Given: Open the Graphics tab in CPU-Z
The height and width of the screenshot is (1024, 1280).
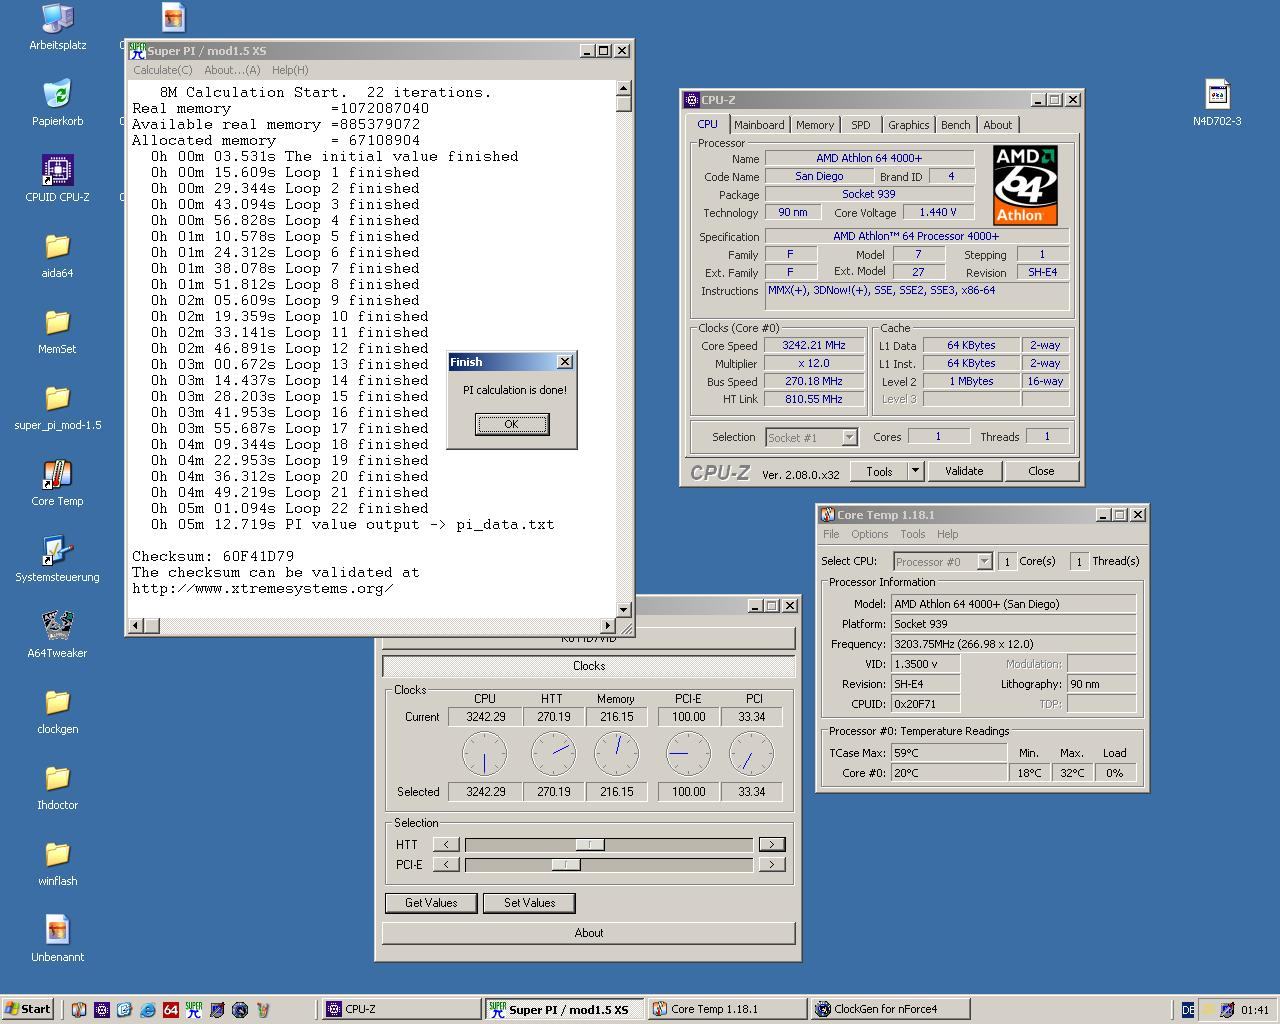Looking at the screenshot, I should click(909, 125).
